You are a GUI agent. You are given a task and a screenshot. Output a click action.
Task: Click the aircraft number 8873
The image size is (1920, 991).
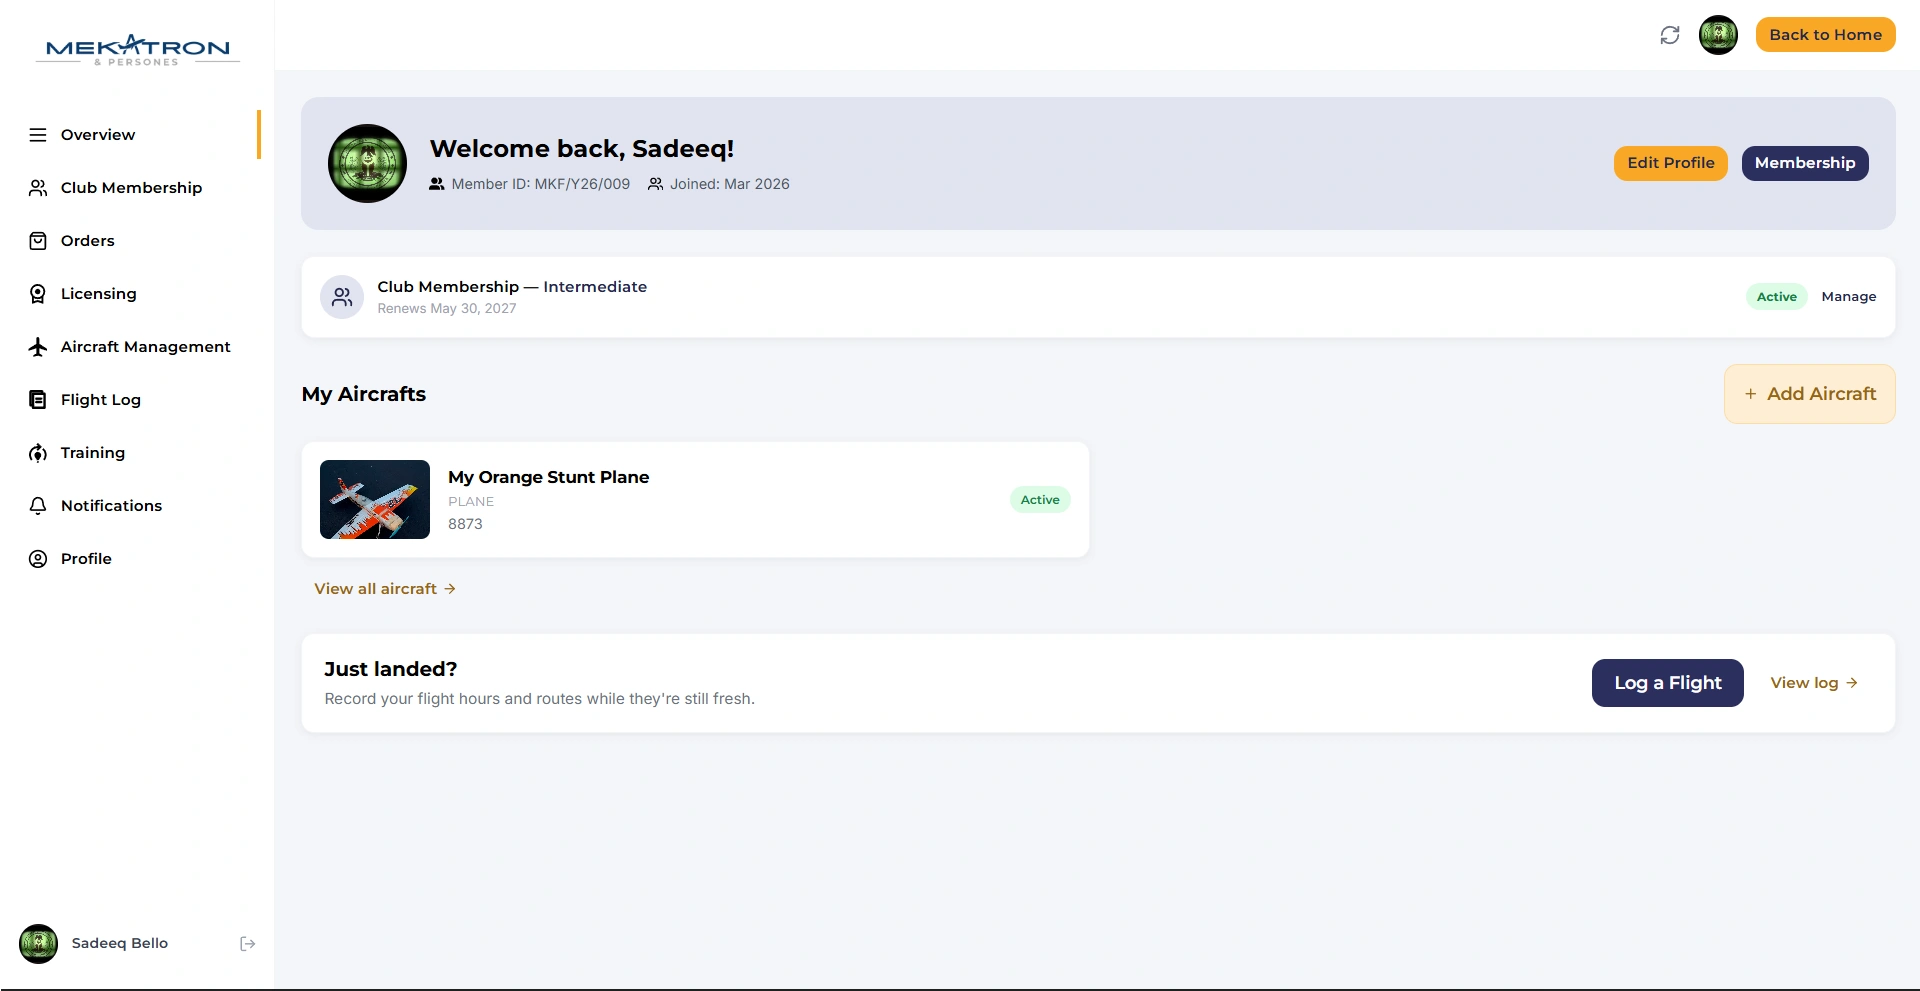pos(465,524)
